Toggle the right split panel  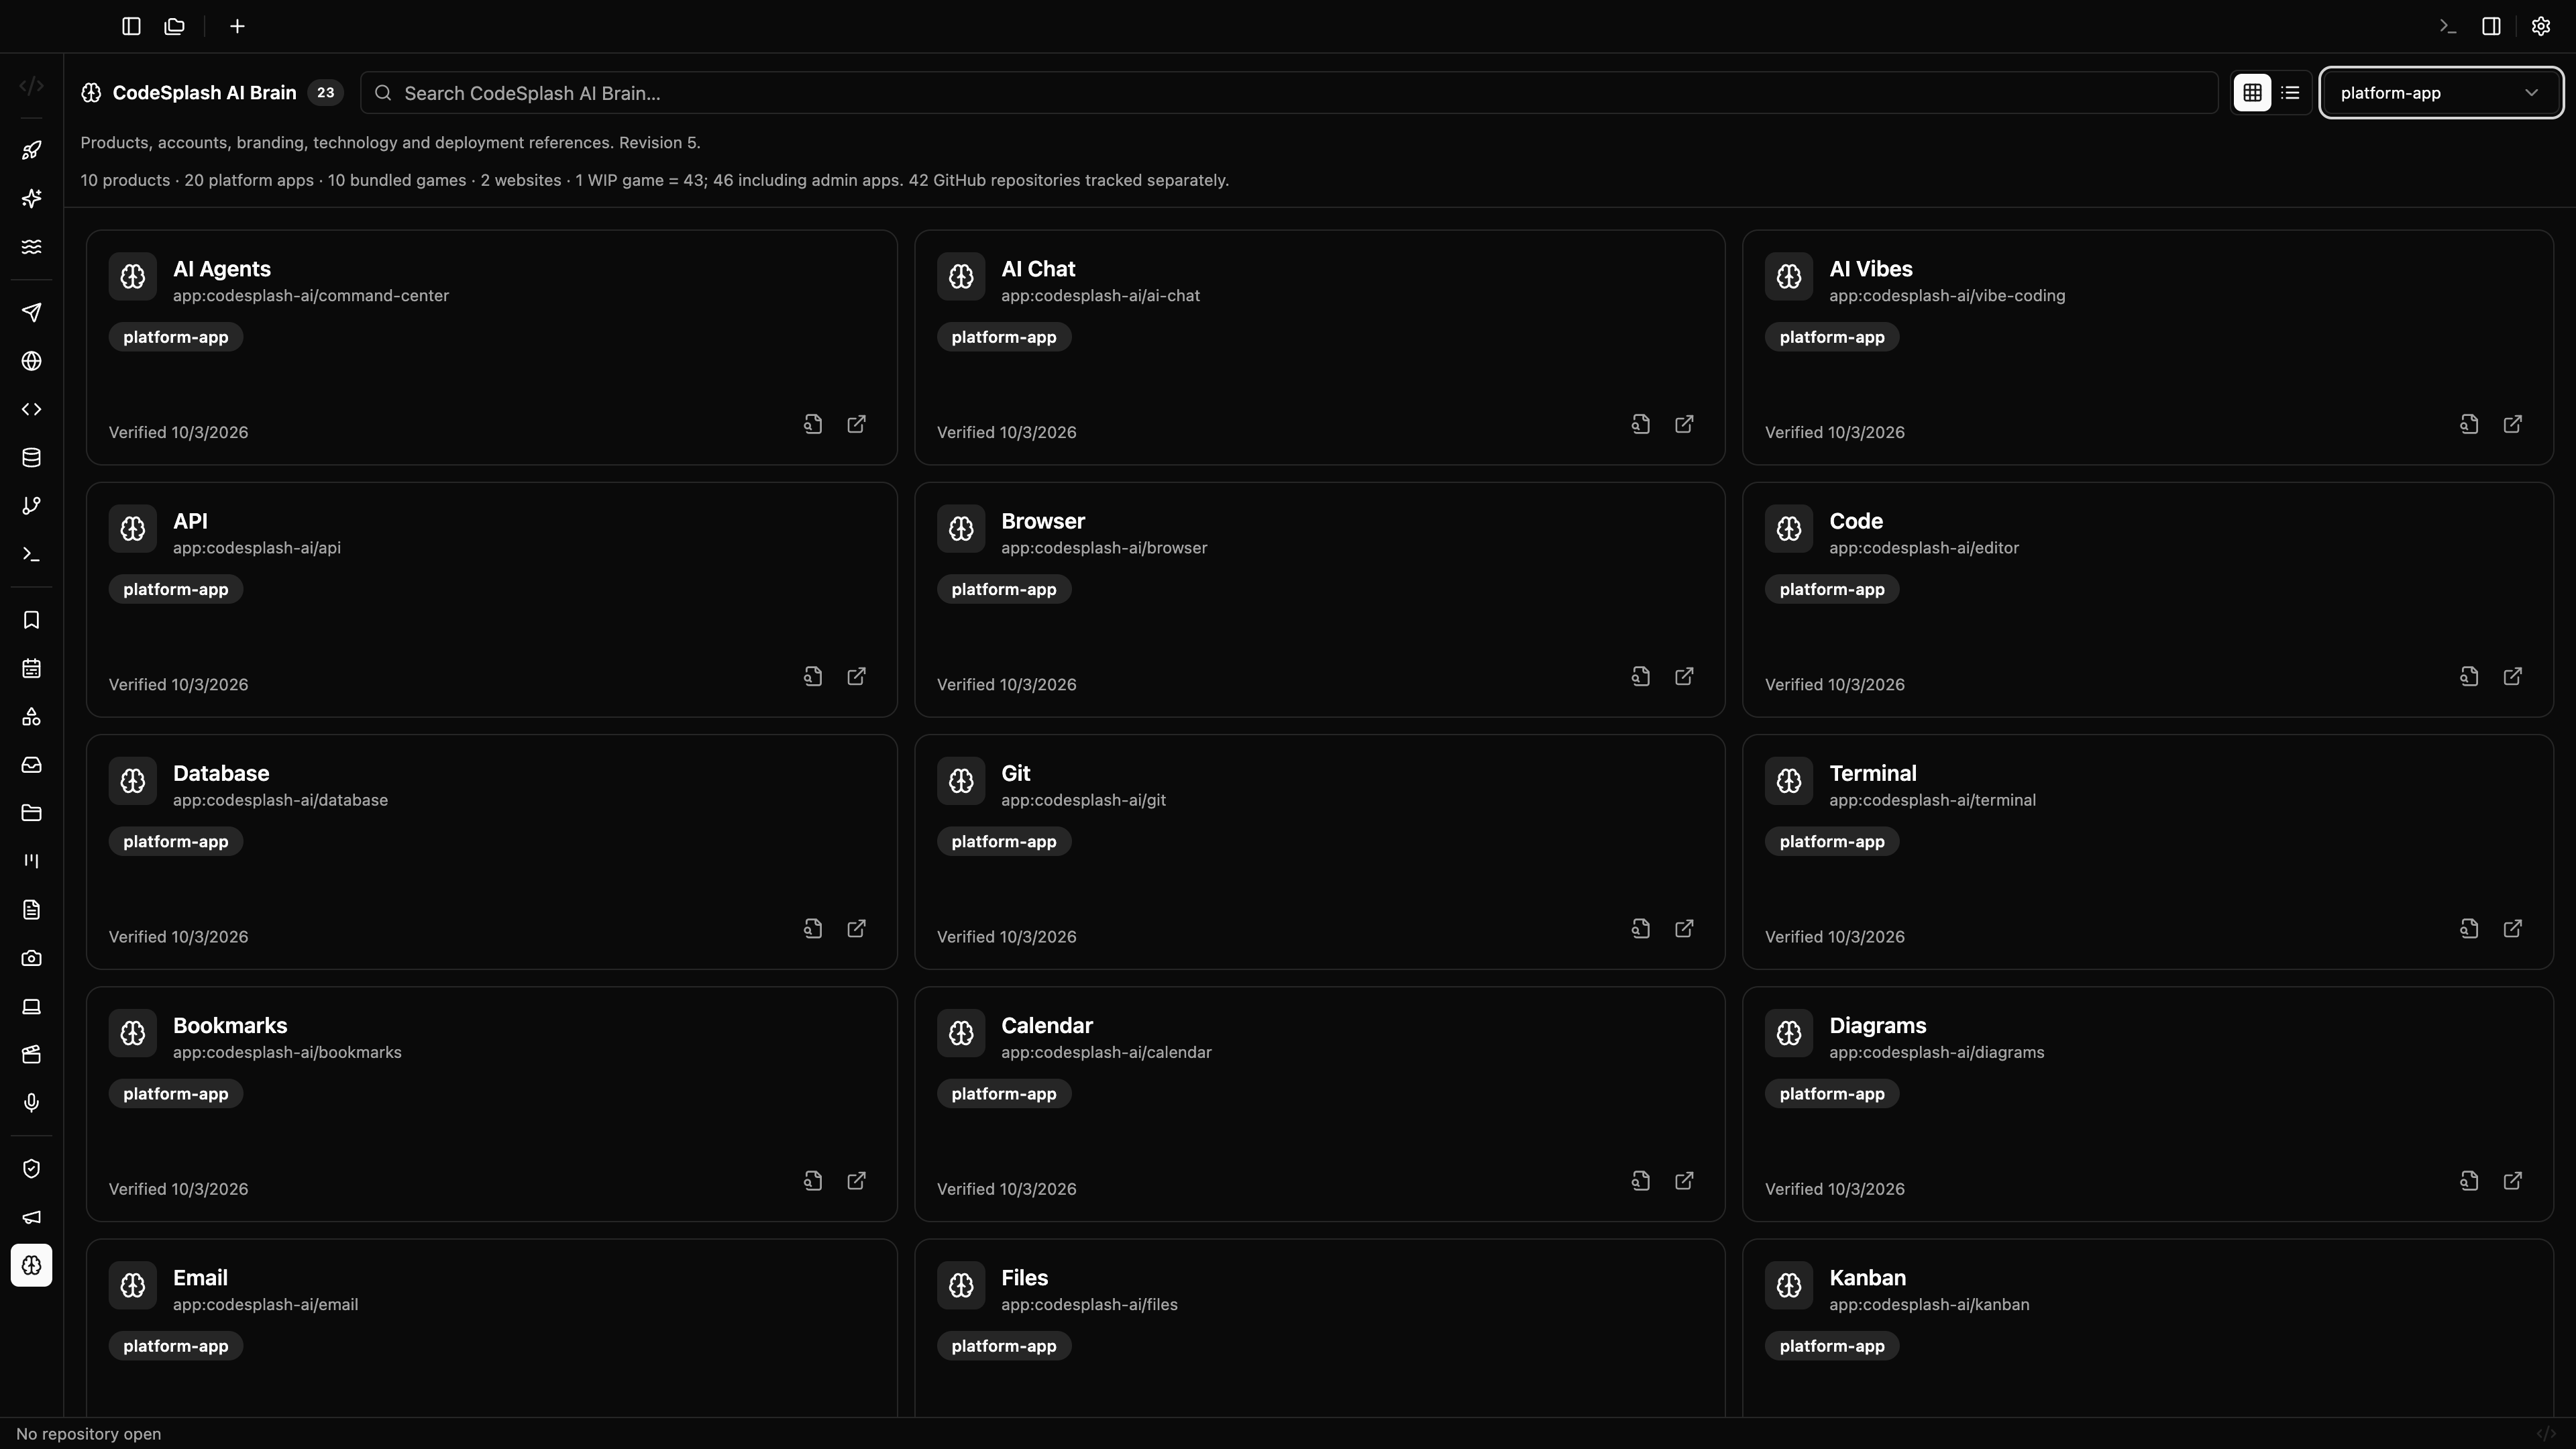pyautogui.click(x=2491, y=26)
